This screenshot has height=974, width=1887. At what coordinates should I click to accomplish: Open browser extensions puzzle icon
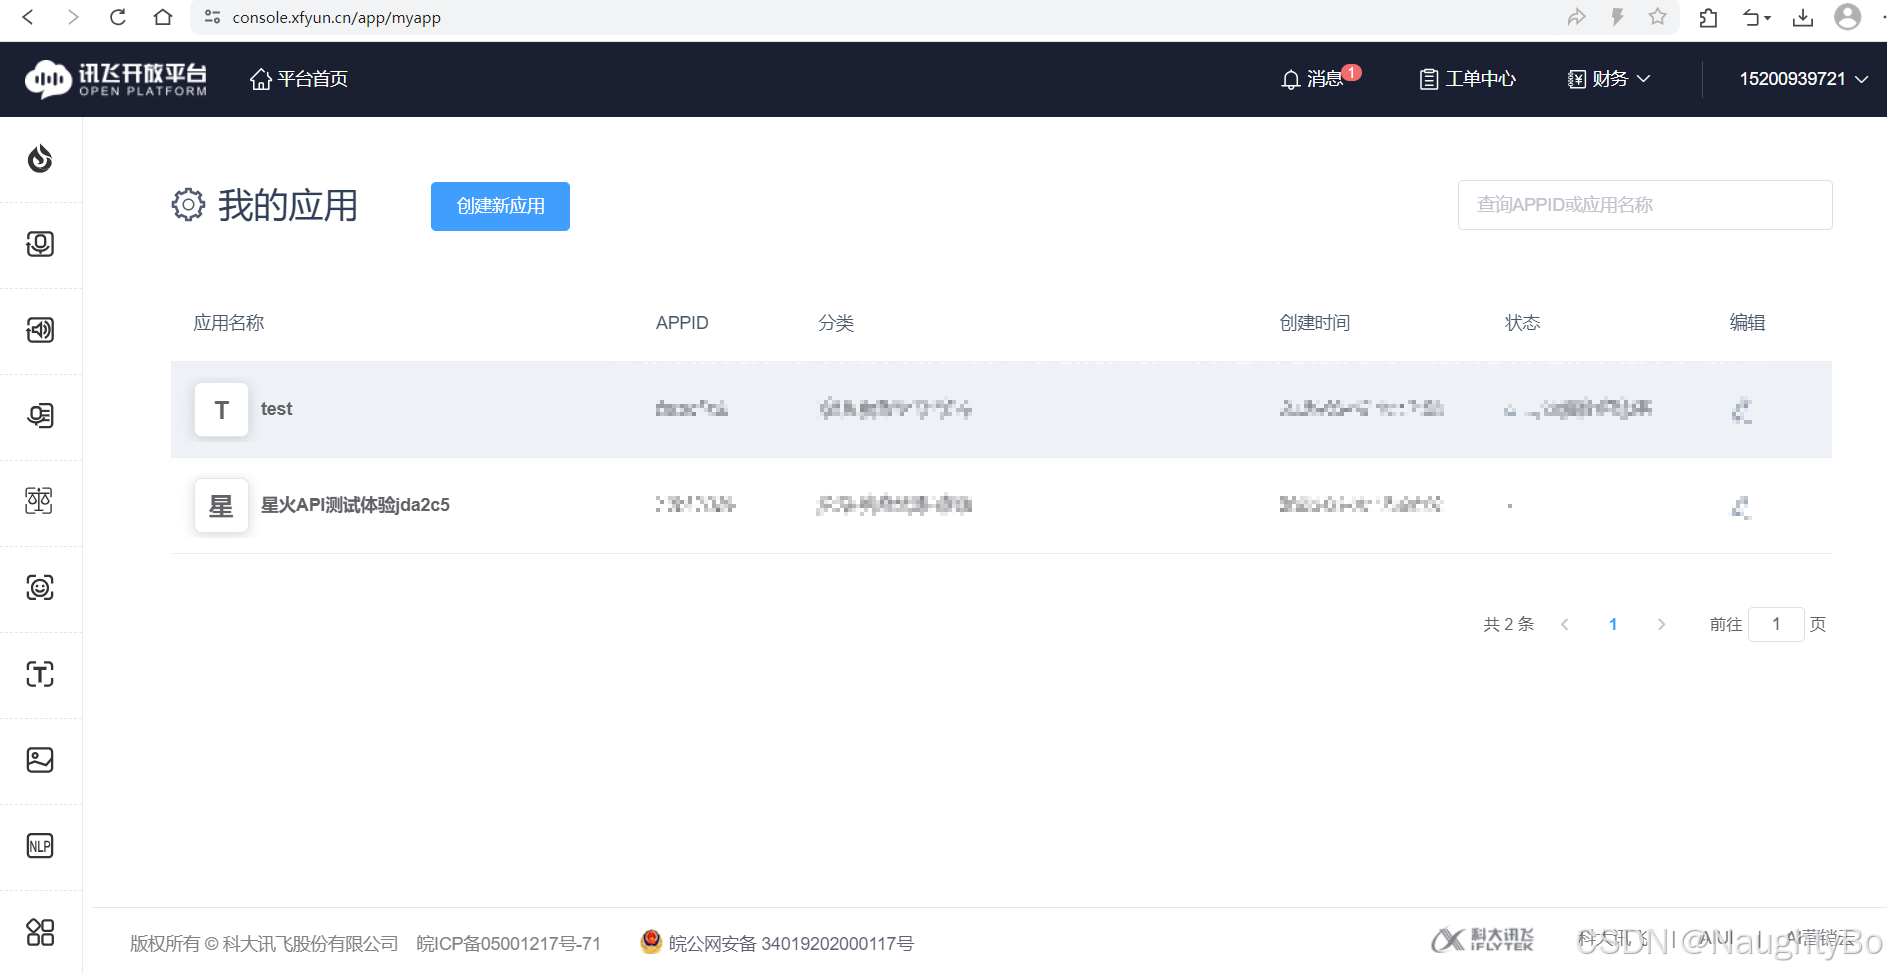point(1708,17)
